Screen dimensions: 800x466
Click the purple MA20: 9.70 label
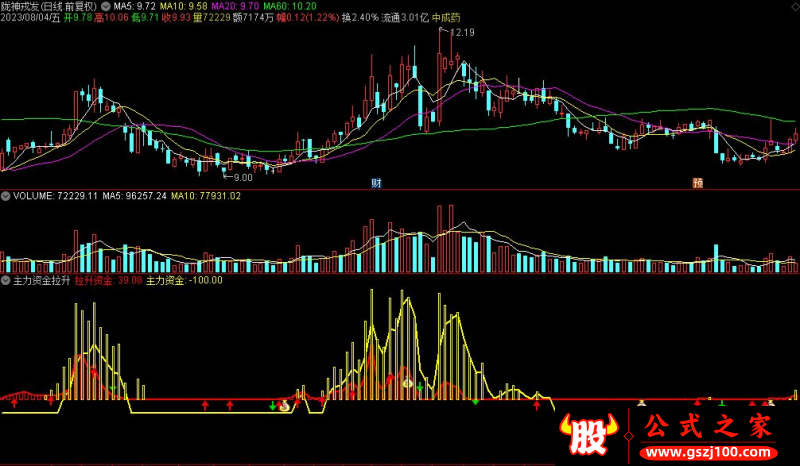pos(235,7)
